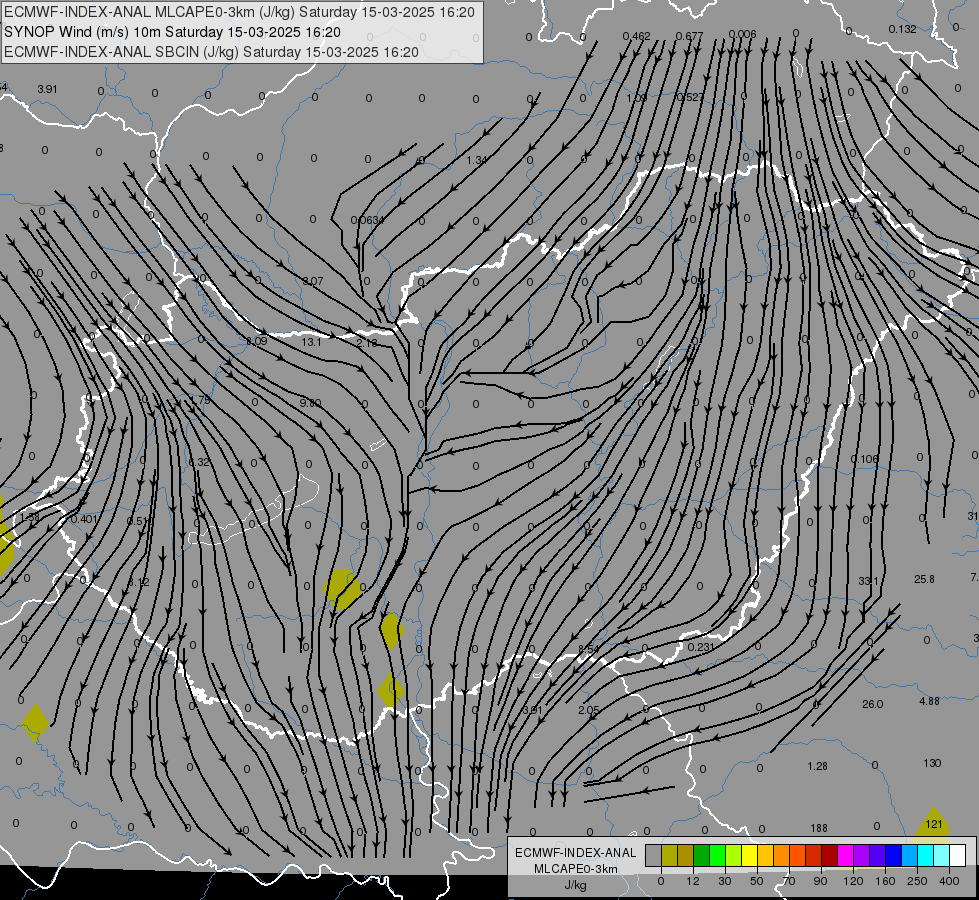This screenshot has width=979, height=900.
Task: Click the map value 1.58
Action: pyautogui.click(x=29, y=518)
